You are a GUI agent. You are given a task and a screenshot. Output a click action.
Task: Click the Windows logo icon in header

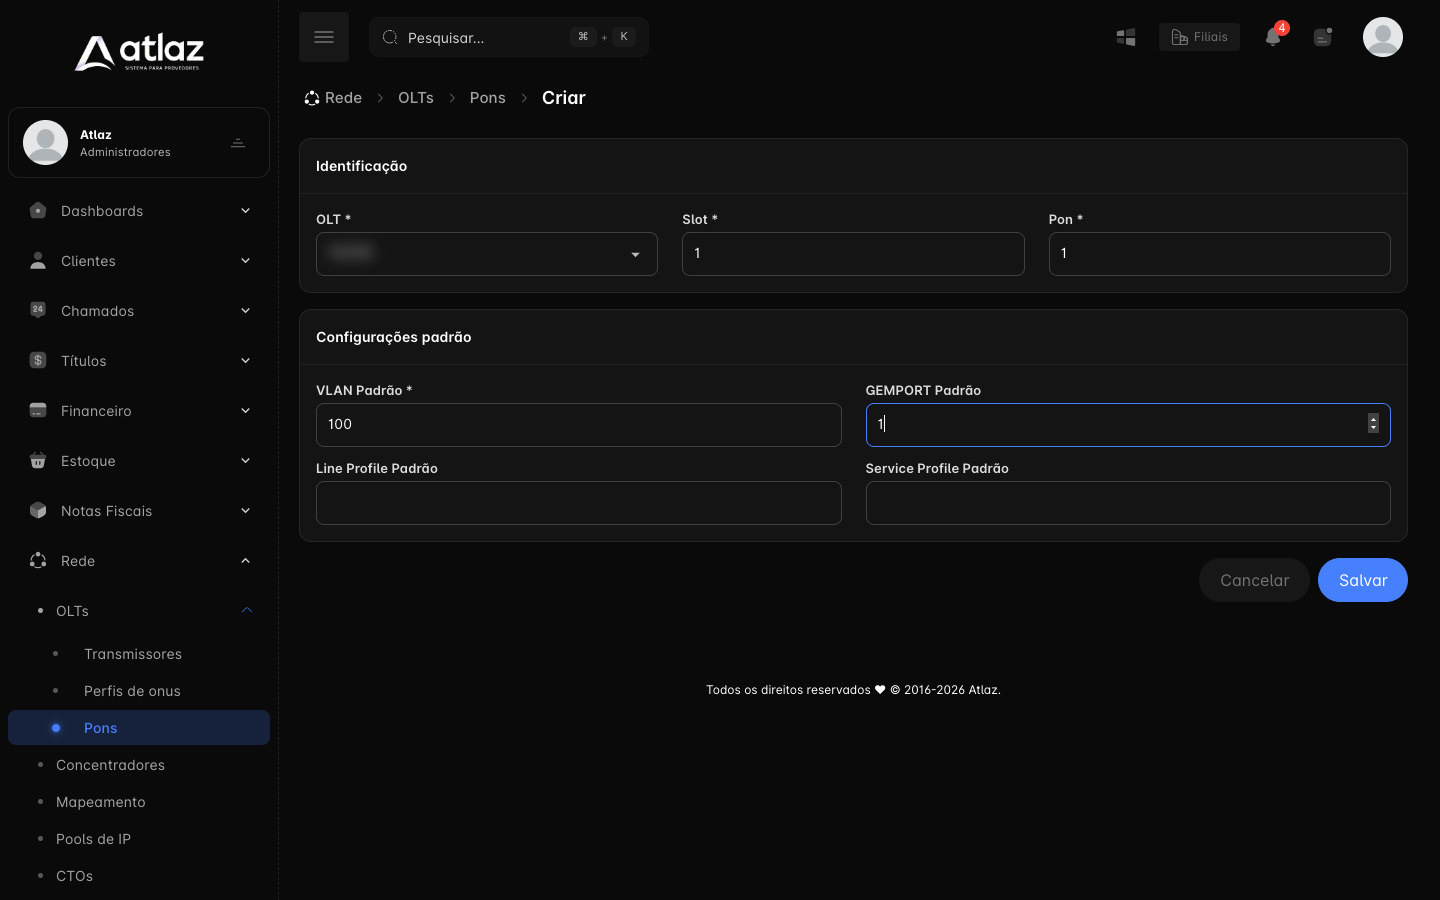[x=1126, y=37]
